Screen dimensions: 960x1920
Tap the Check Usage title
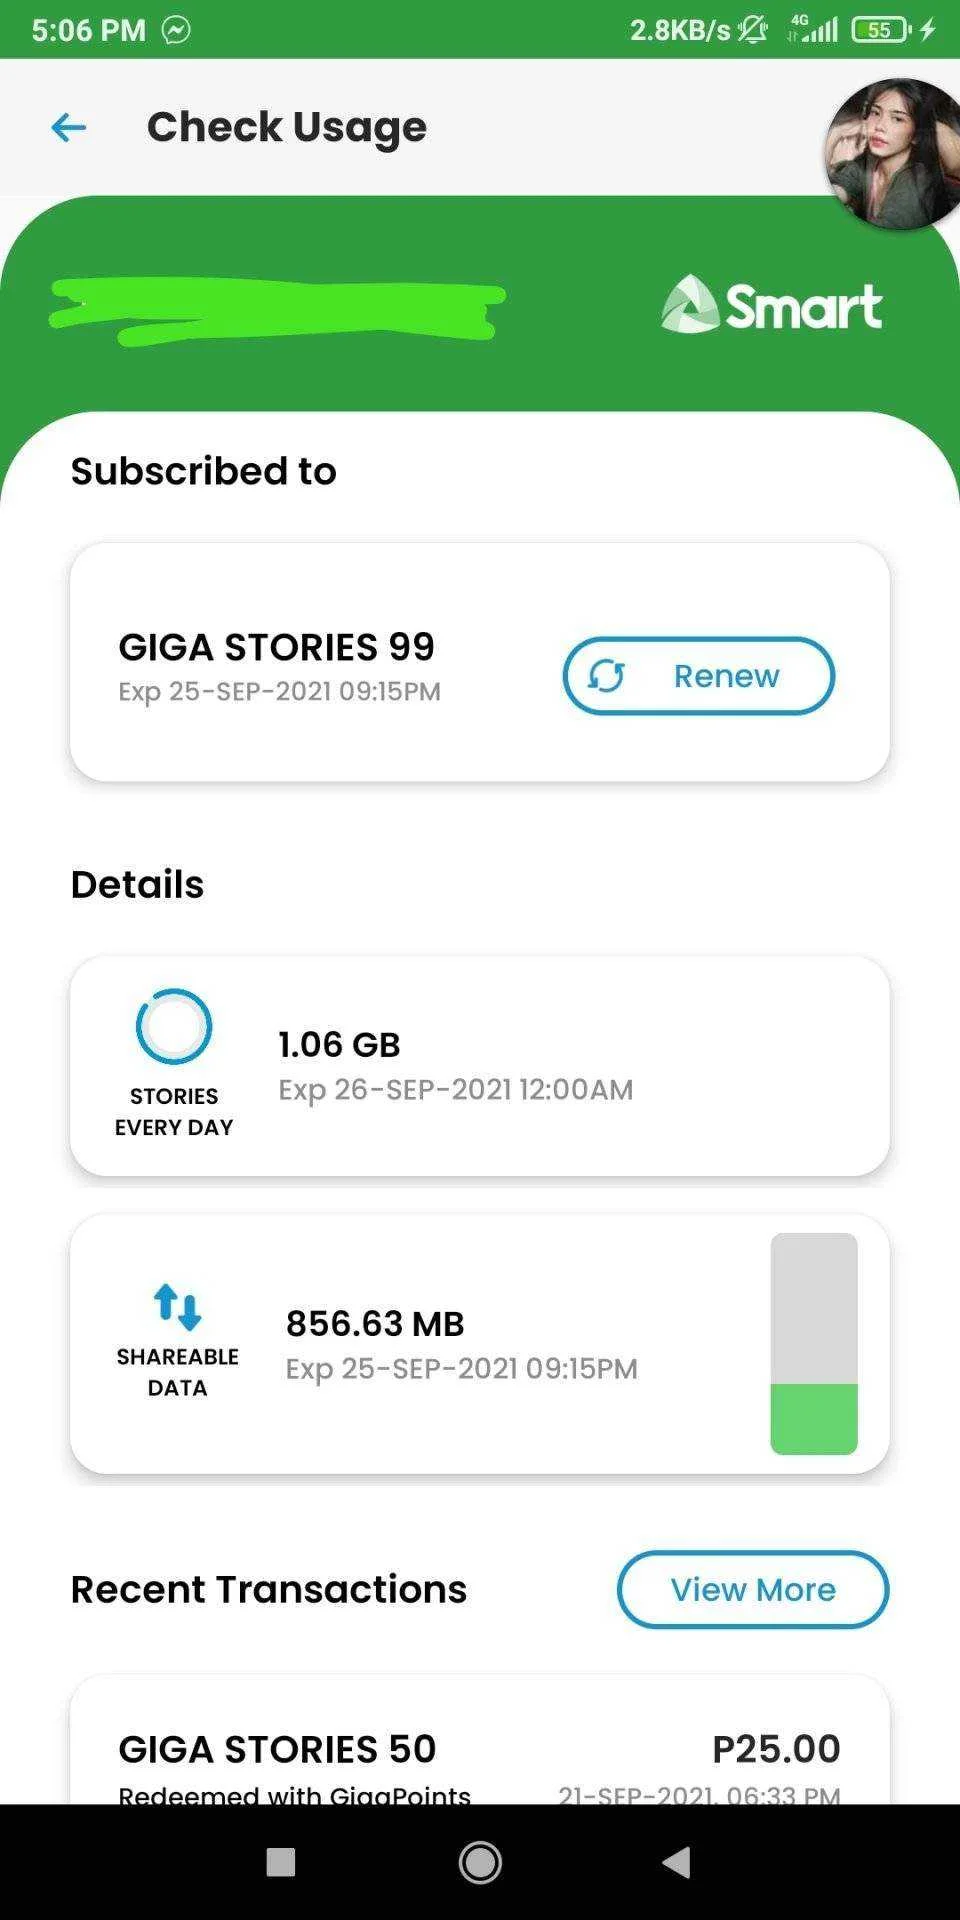coord(287,127)
